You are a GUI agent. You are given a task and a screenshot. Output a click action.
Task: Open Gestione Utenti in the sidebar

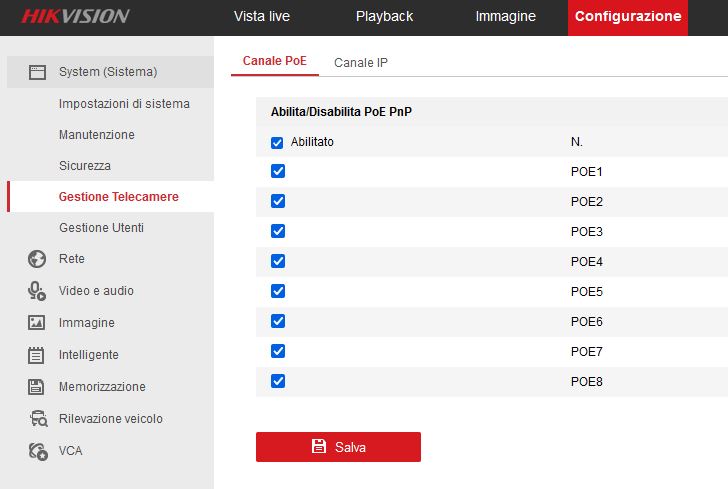tap(101, 228)
